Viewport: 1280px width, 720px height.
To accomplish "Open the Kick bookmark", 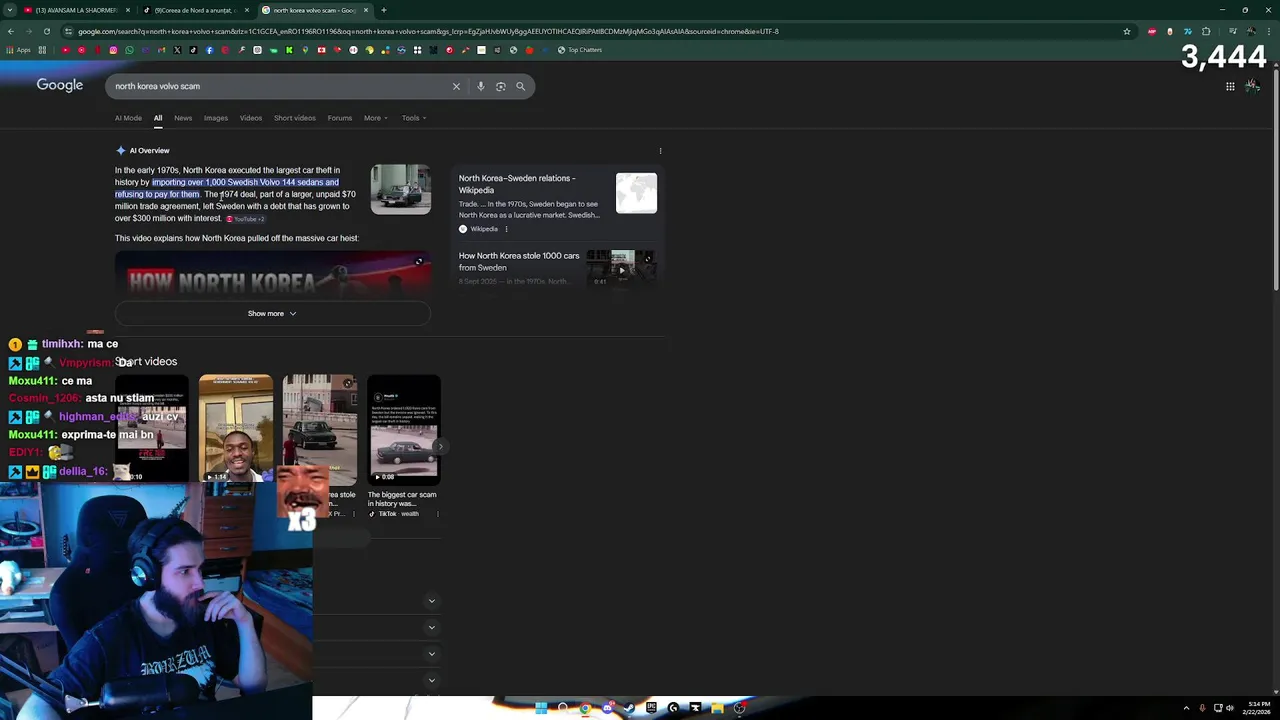I will pyautogui.click(x=289, y=50).
